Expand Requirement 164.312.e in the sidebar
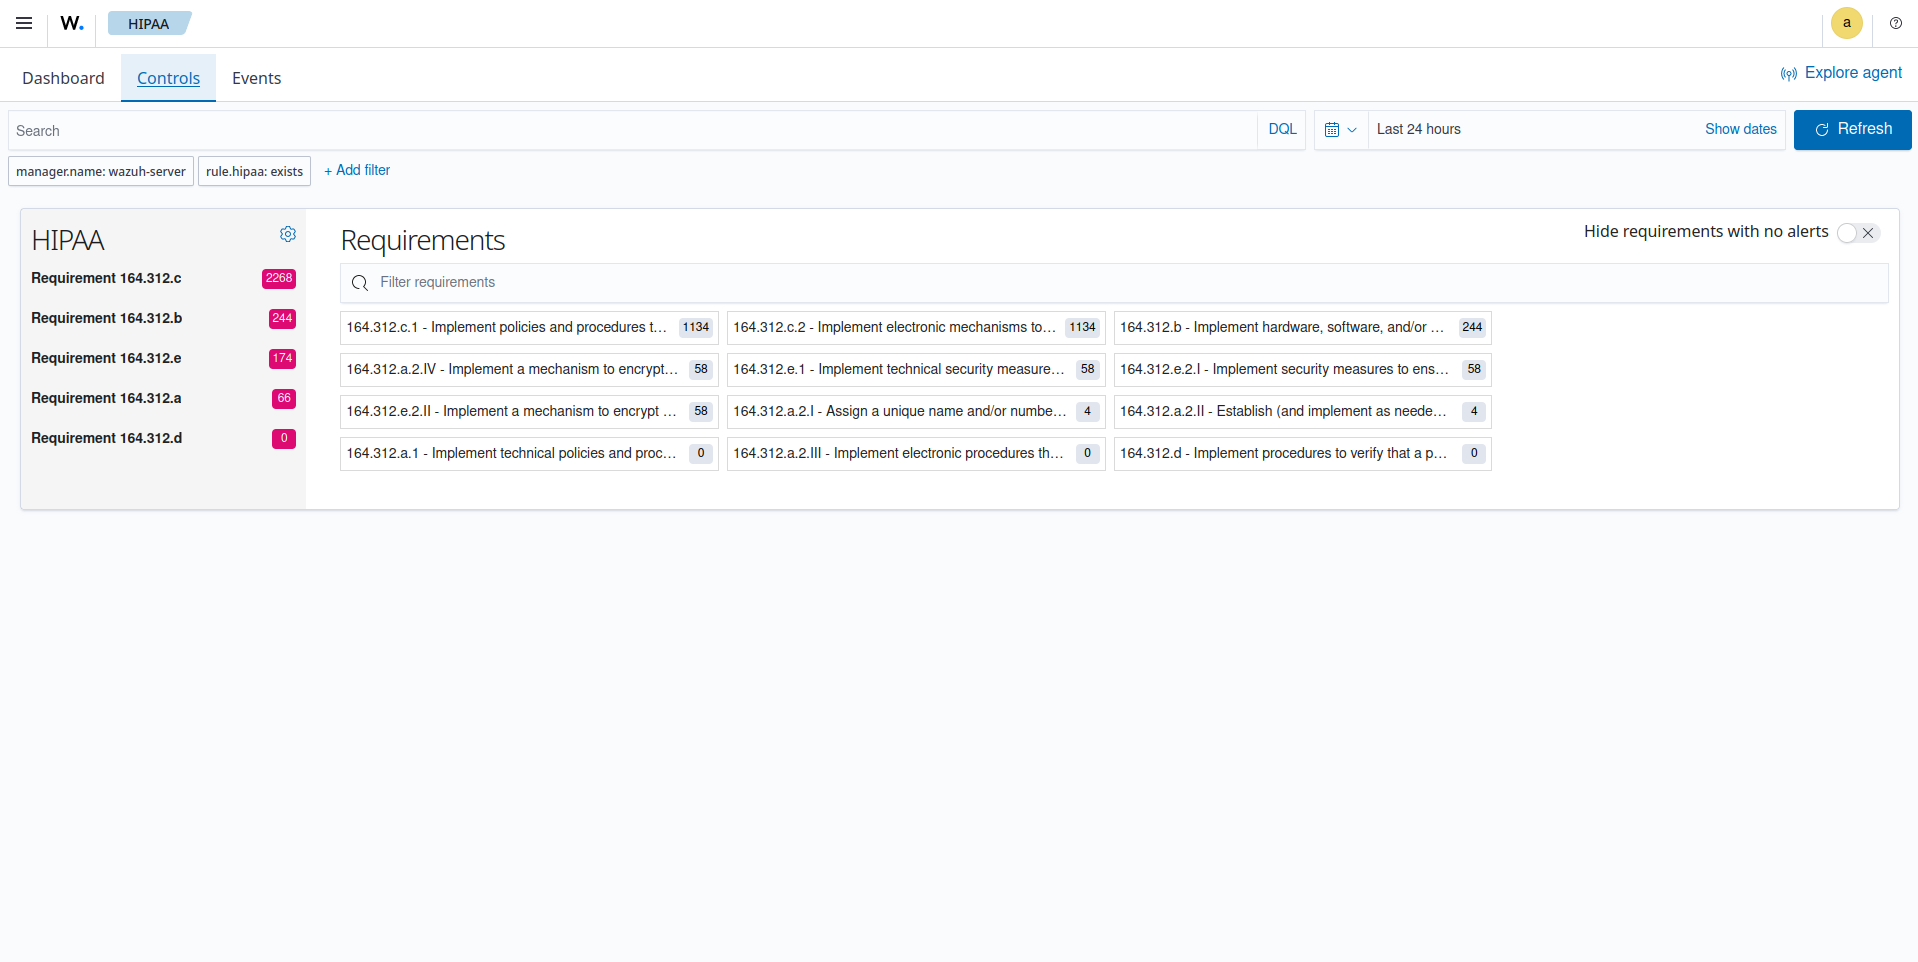Viewport: 1918px width, 962px height. tap(106, 358)
